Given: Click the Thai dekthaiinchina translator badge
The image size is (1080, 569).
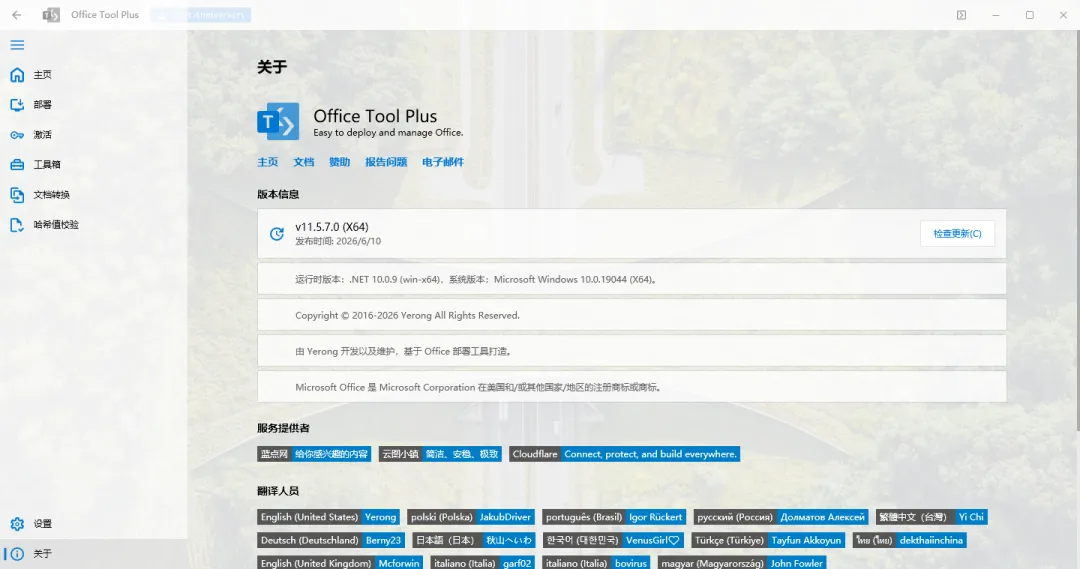Looking at the screenshot, I should [x=910, y=540].
